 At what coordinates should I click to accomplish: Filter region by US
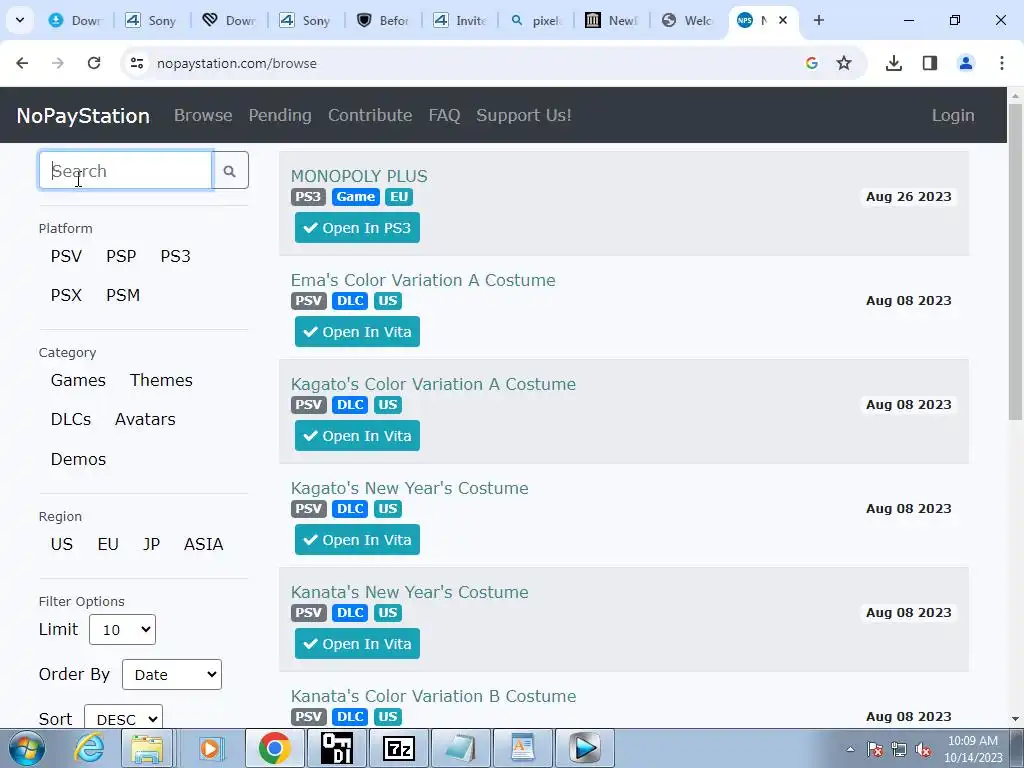62,544
